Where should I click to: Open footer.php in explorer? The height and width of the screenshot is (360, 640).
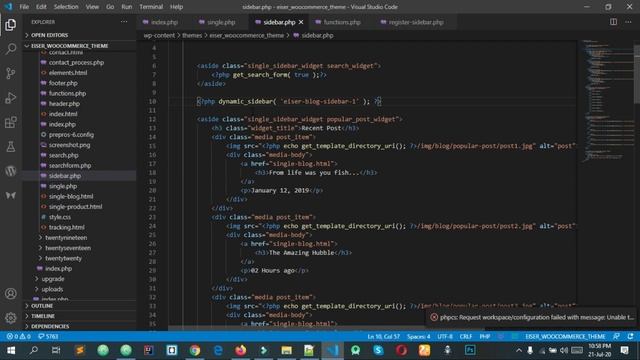(x=63, y=83)
